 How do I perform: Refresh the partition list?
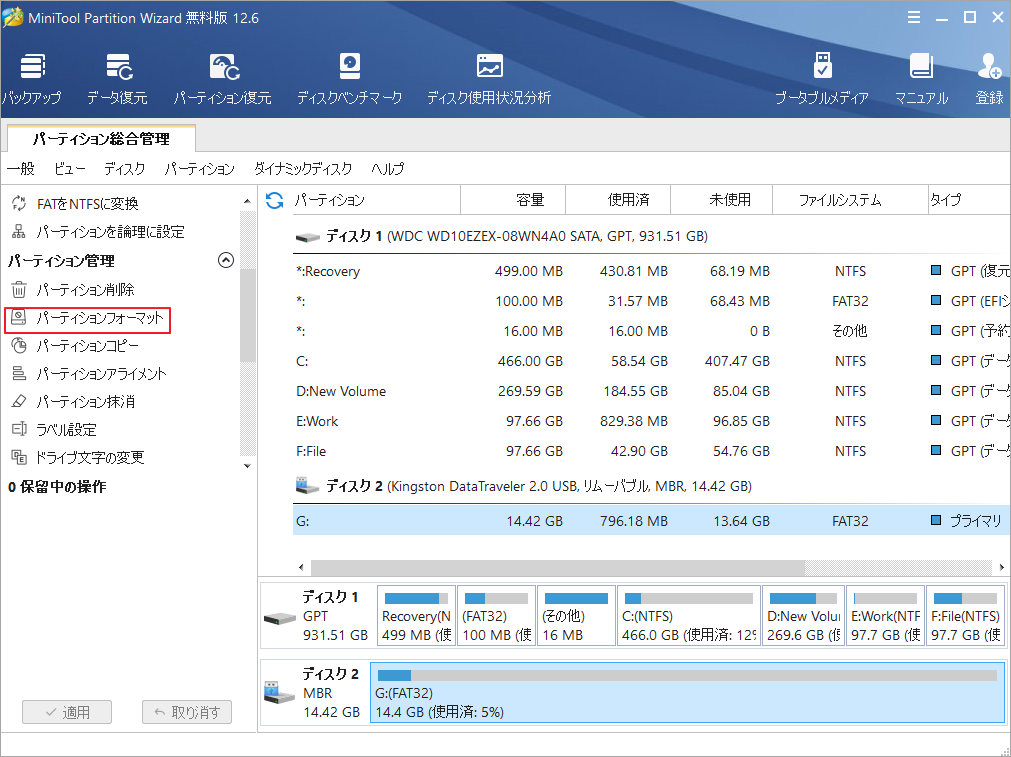[x=273, y=200]
